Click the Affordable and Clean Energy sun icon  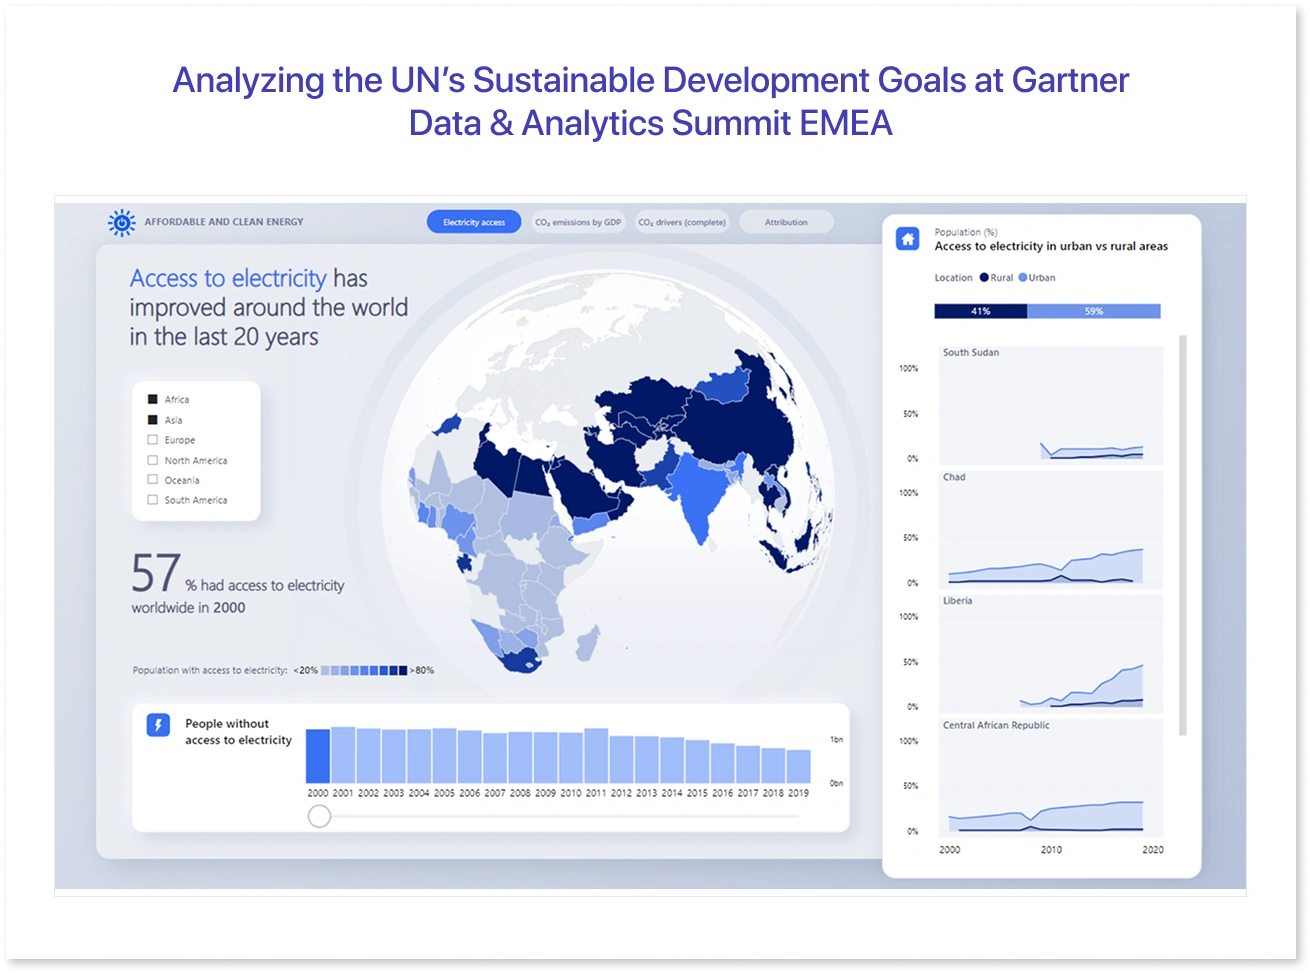[122, 223]
